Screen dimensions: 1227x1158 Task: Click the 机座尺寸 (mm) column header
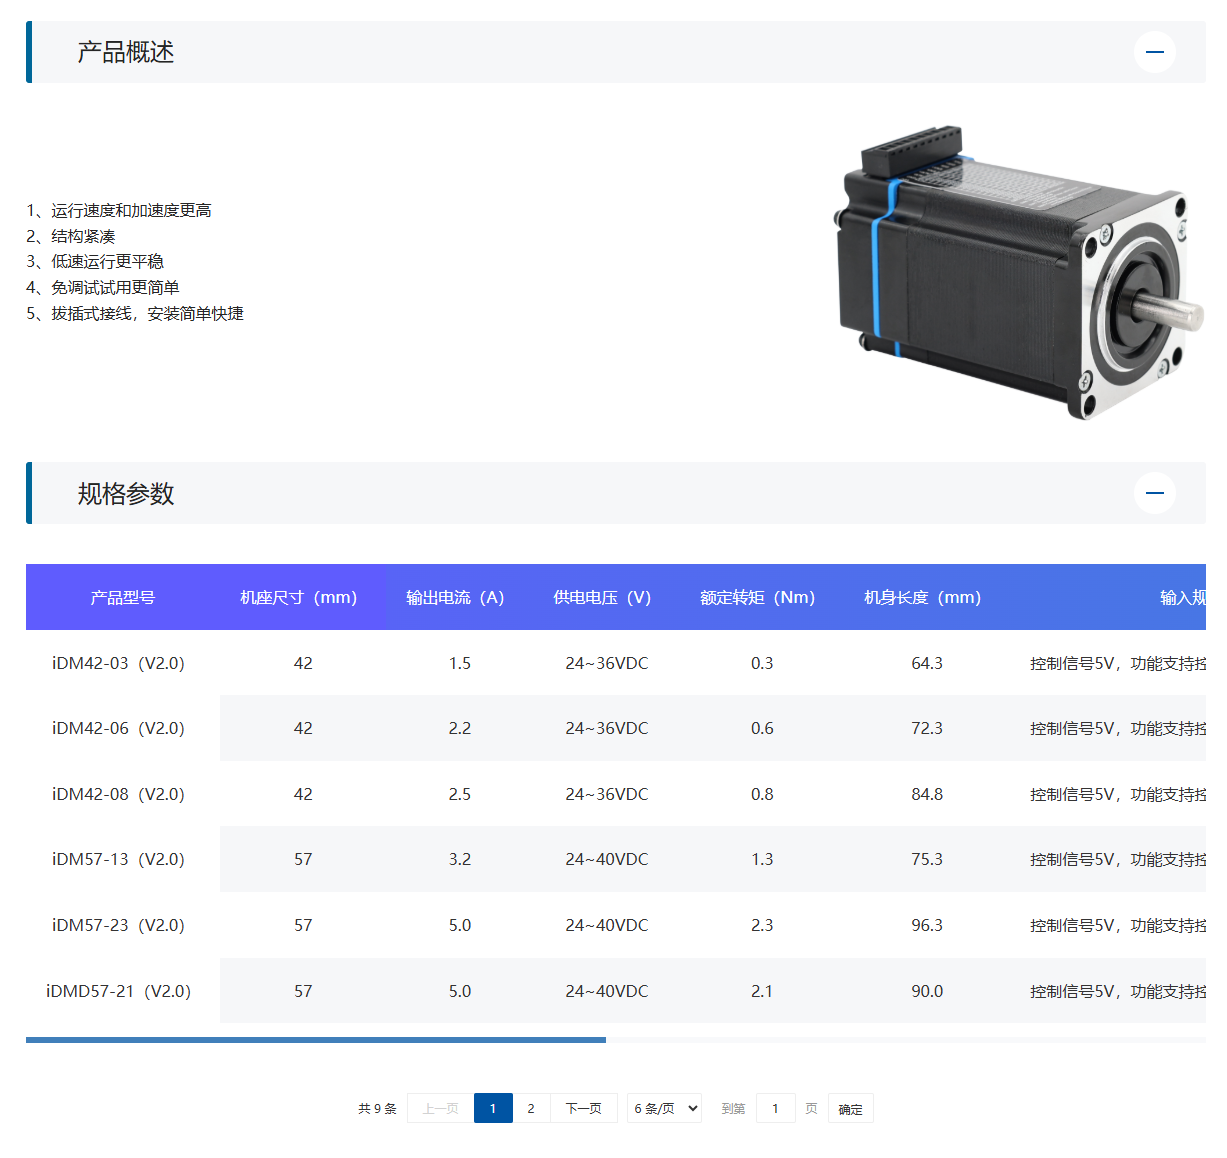(x=298, y=597)
